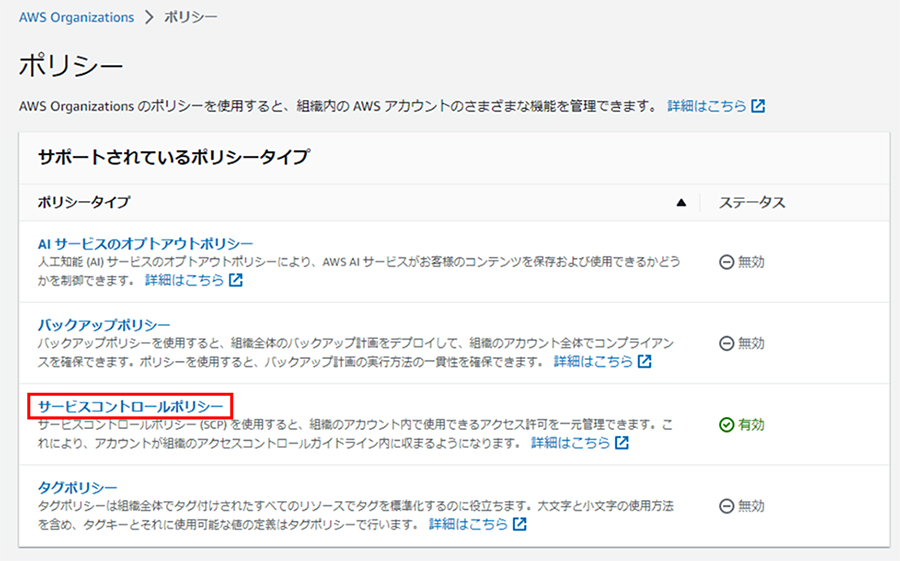This screenshot has width=900, height=561.
Task: Sort by the ポリシータイプ column header
Action: click(84, 202)
